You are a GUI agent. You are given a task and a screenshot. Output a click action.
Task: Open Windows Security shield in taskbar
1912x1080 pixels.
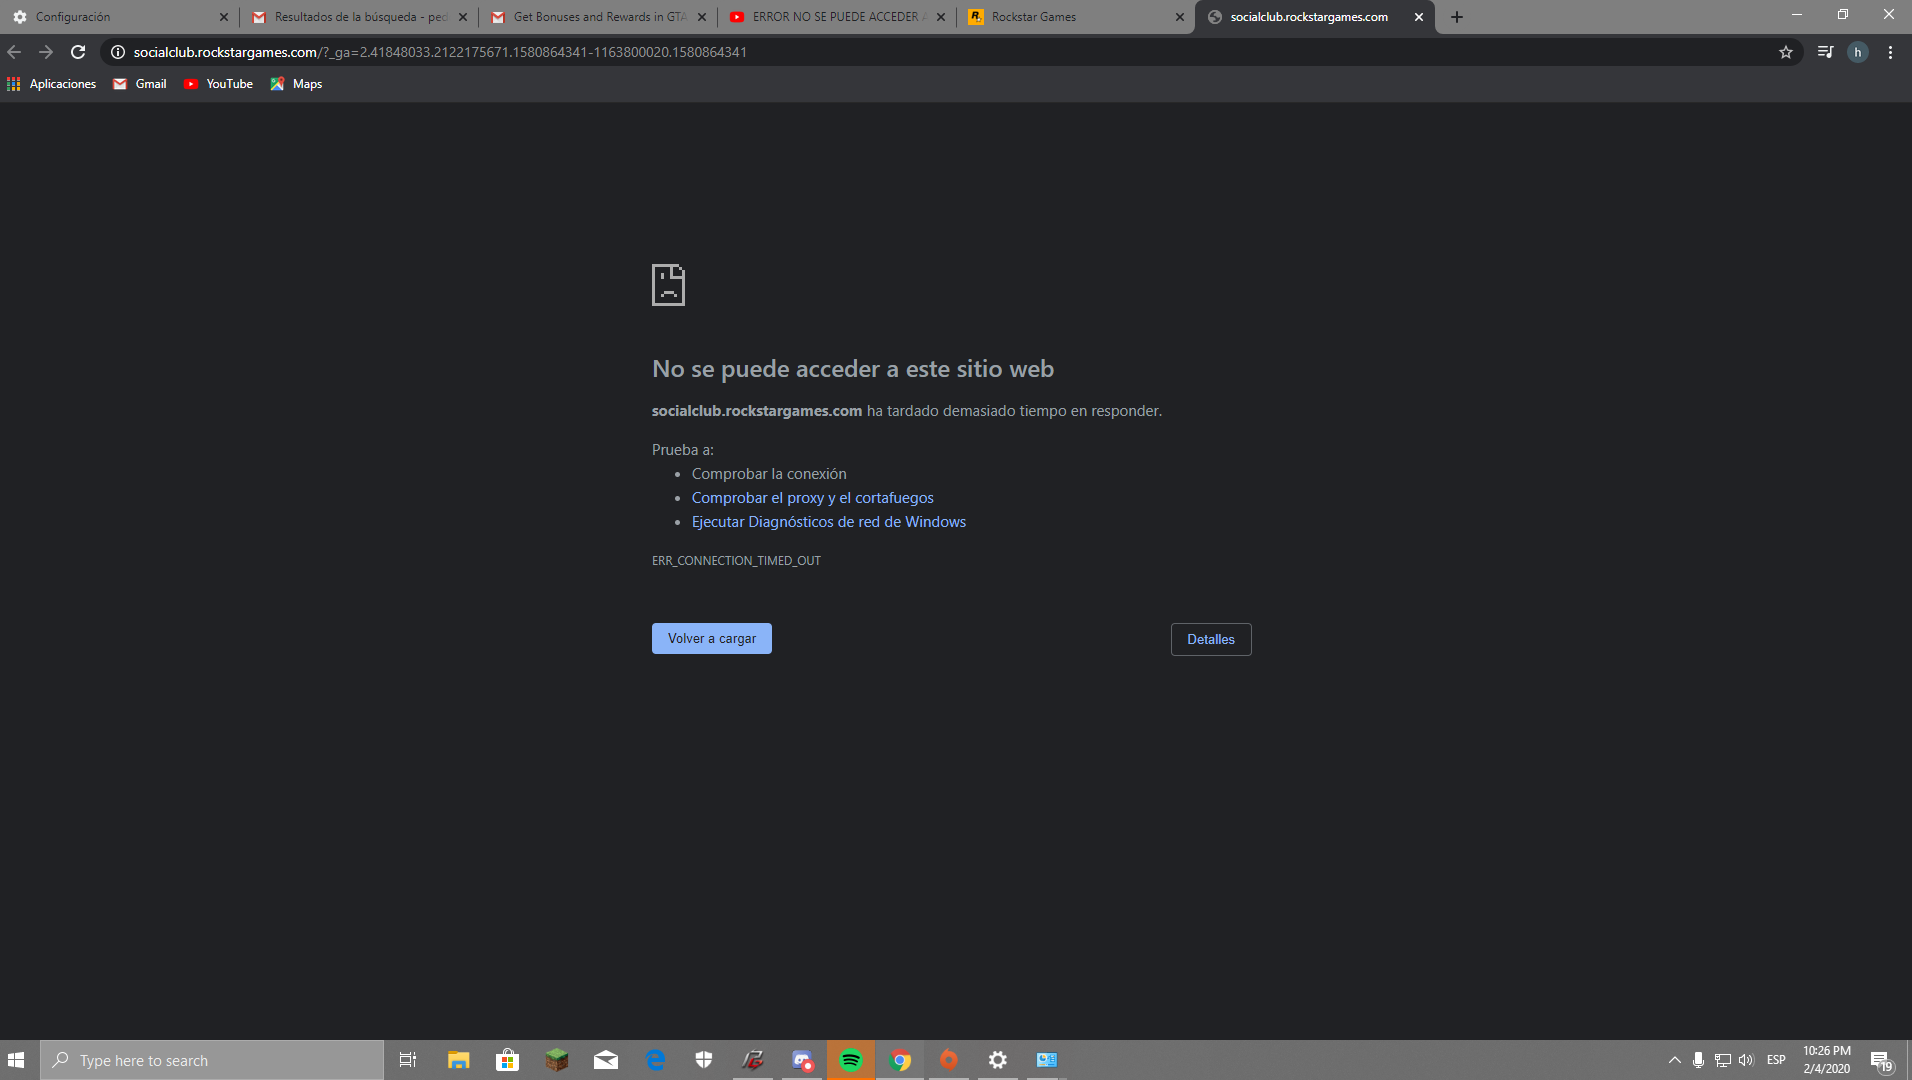[704, 1060]
